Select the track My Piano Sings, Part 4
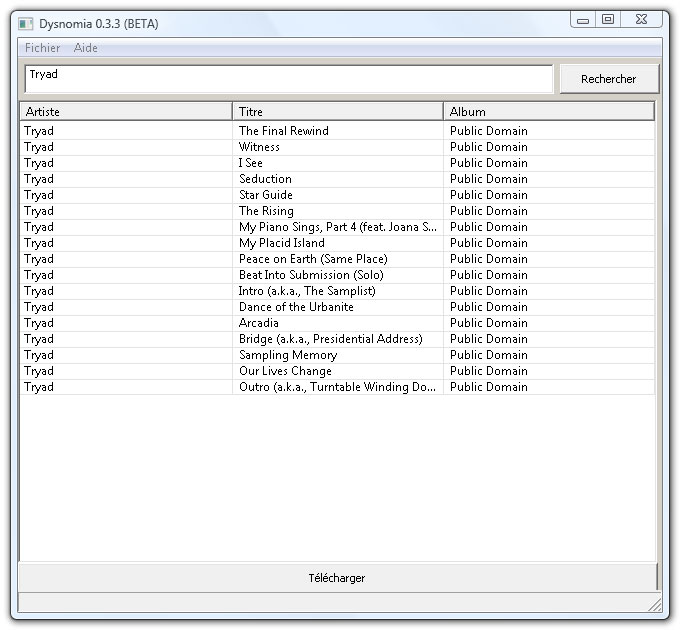The width and height of the screenshot is (680, 630). pyautogui.click(x=338, y=227)
